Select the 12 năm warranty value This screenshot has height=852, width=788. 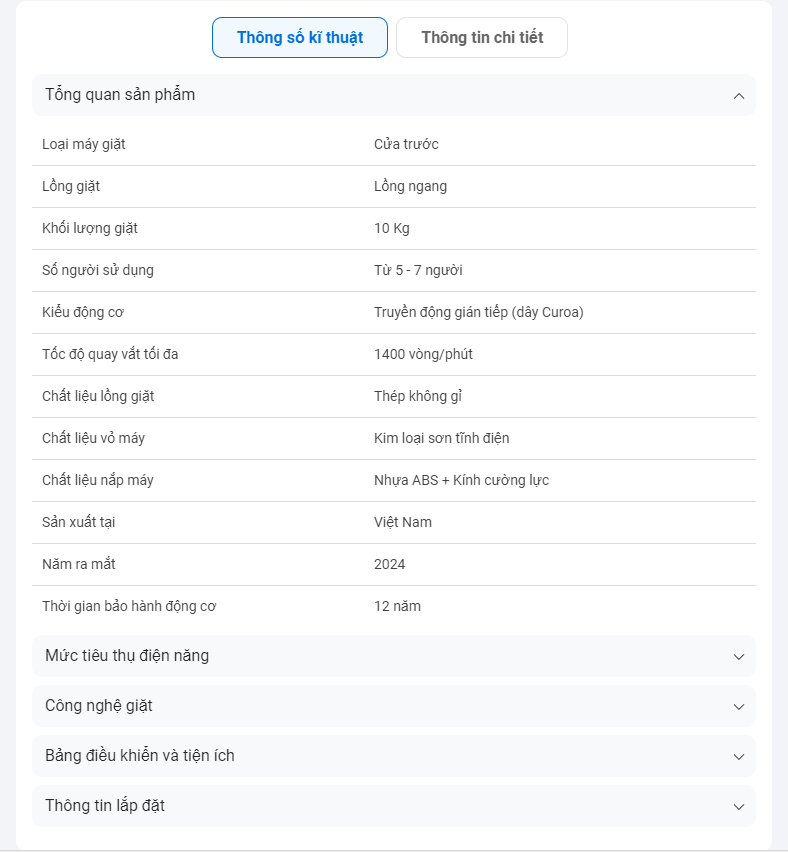(397, 606)
